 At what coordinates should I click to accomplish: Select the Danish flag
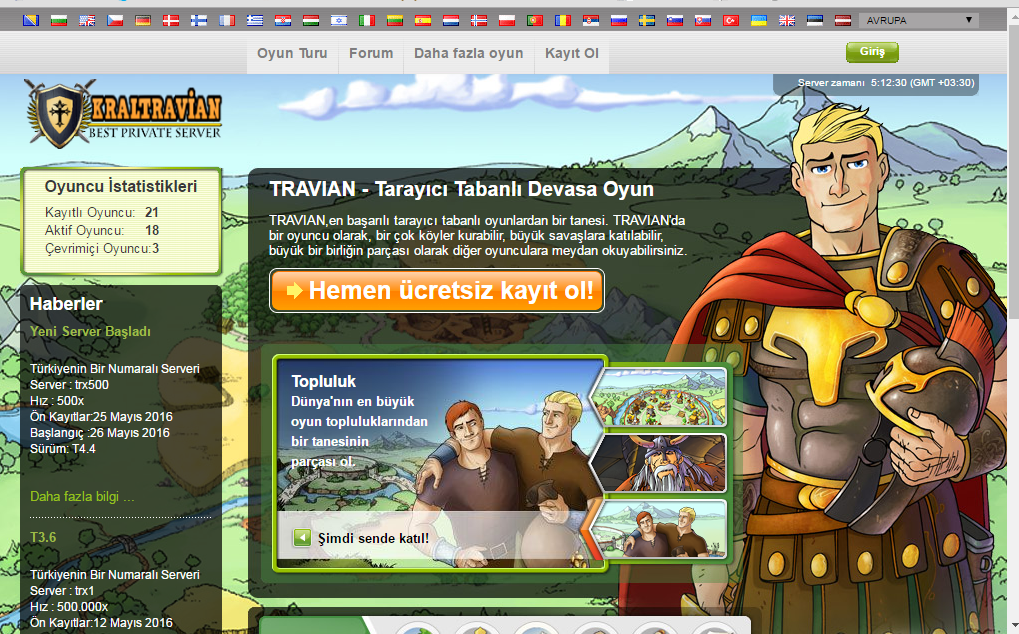pos(171,21)
